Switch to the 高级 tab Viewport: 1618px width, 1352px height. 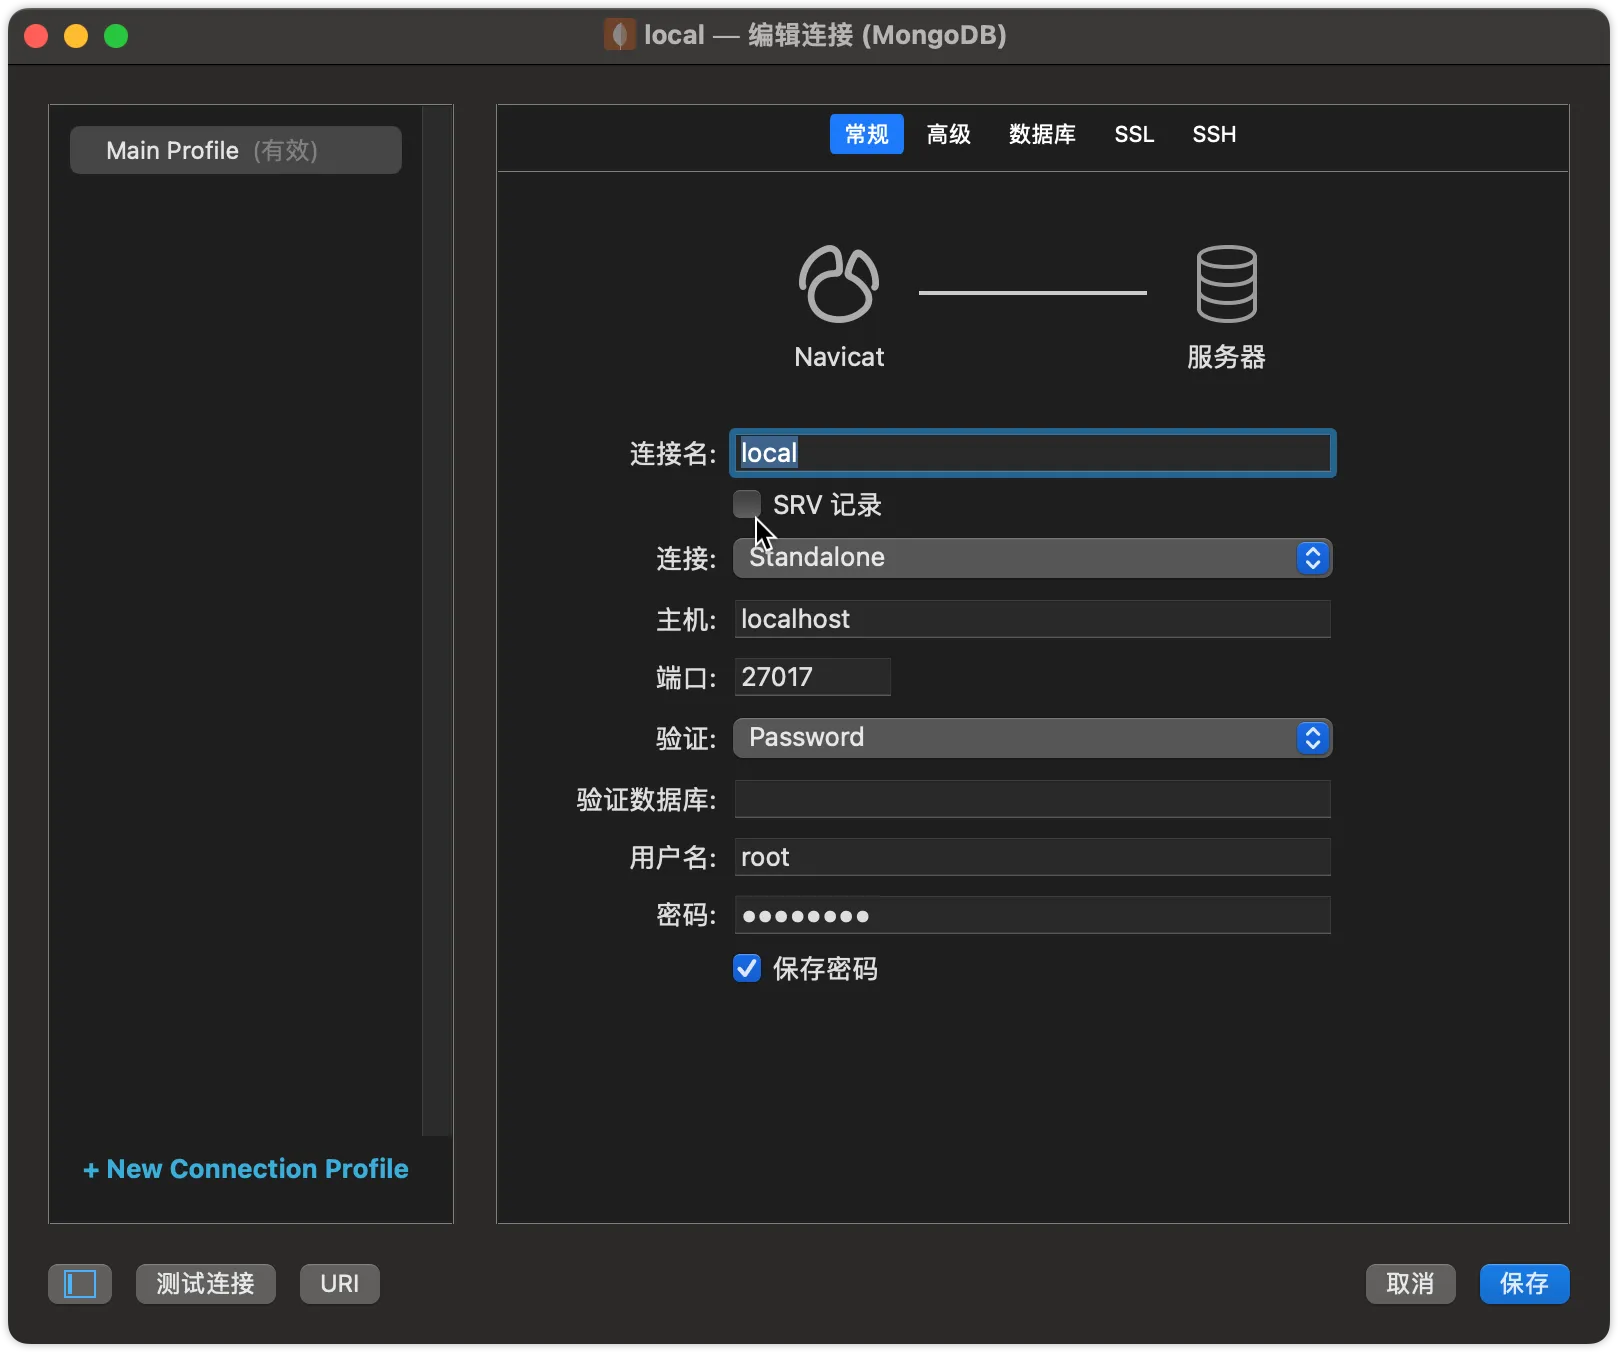tap(948, 134)
